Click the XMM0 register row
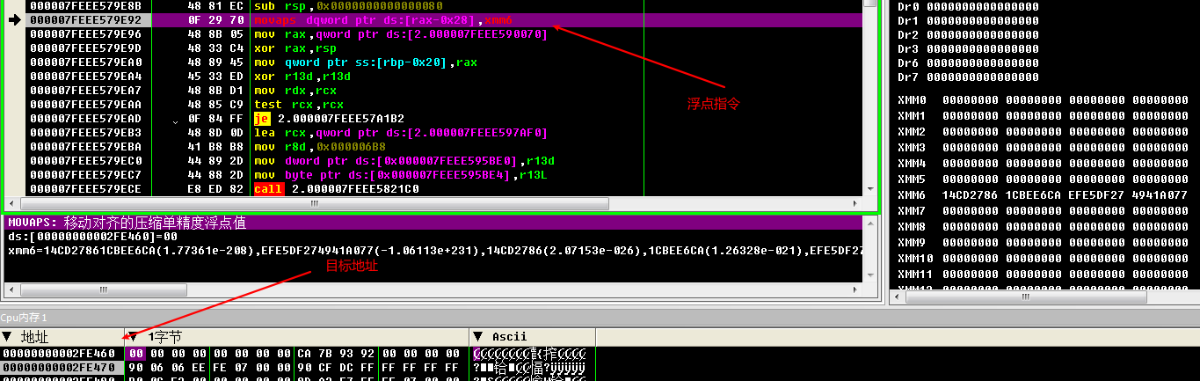This screenshot has height=381, width=1200. click(1043, 100)
